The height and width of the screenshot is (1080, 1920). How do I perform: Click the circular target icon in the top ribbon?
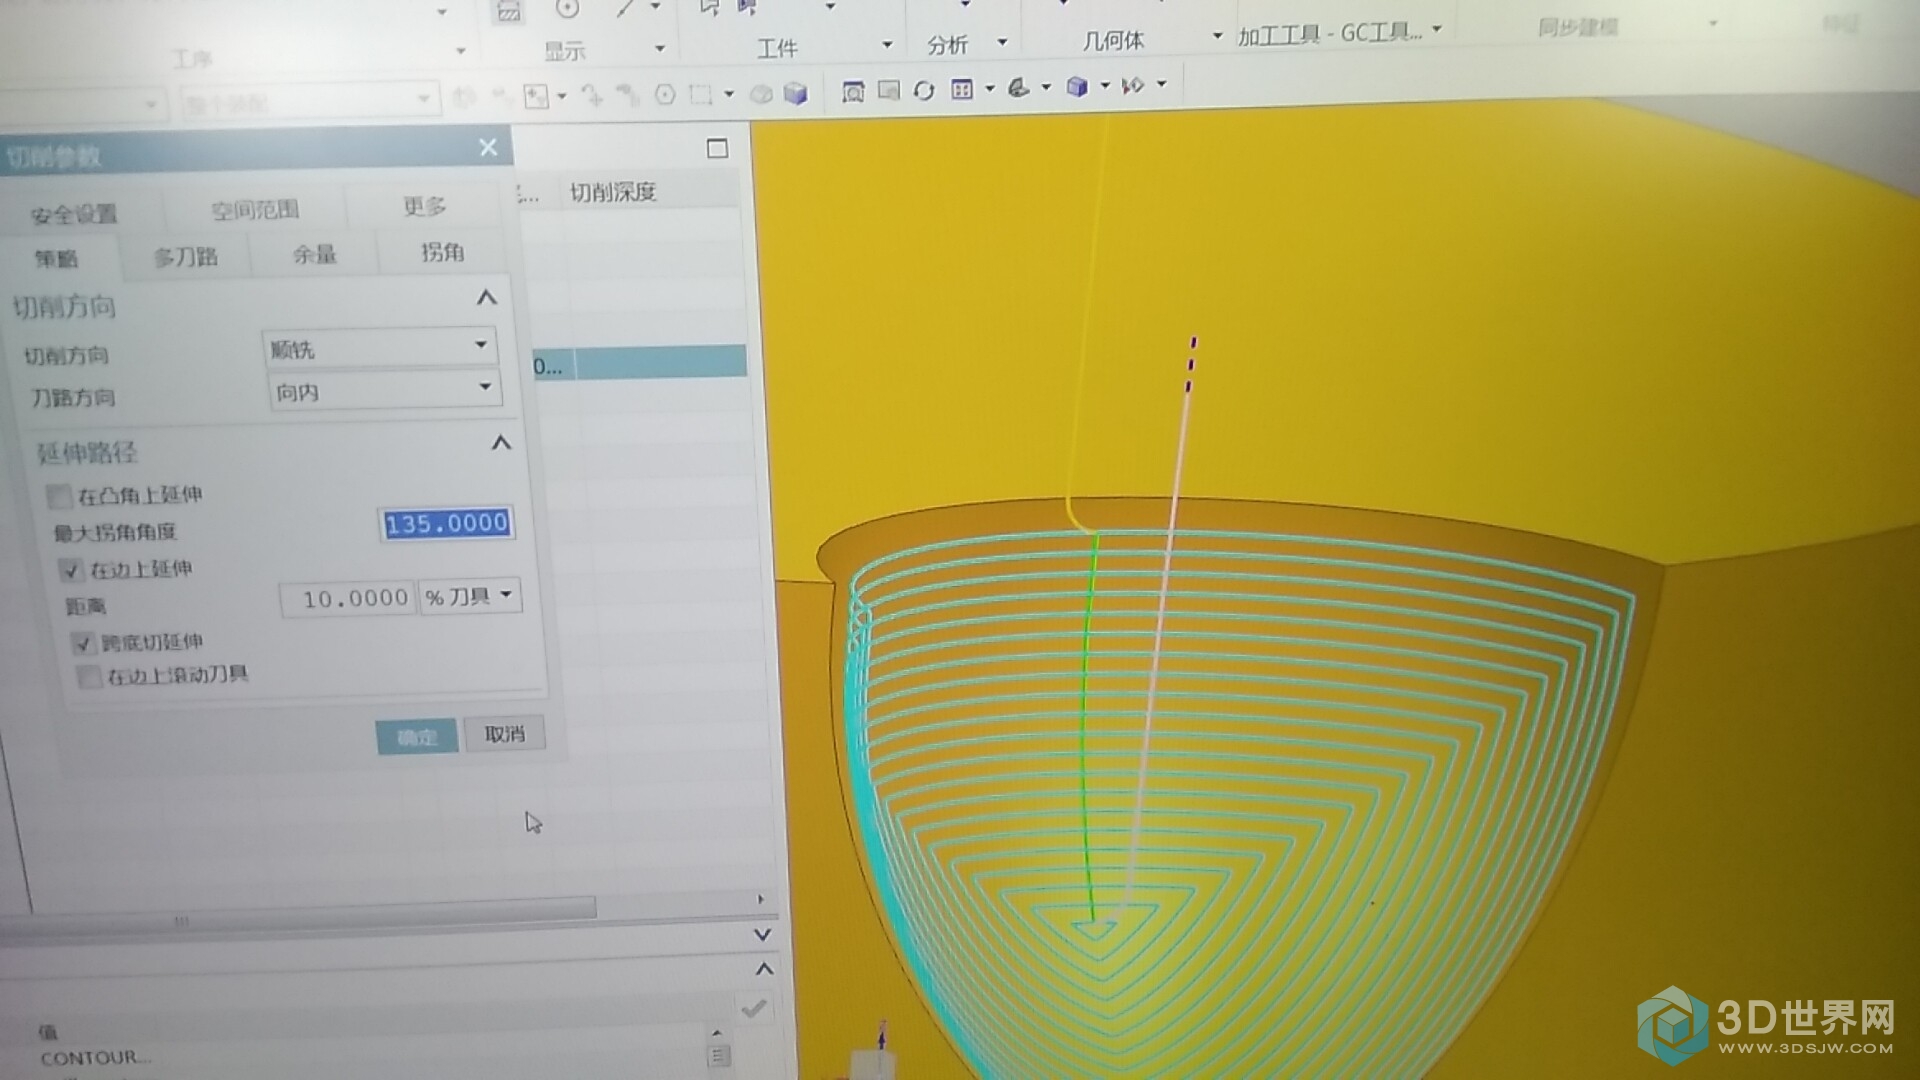coord(568,9)
